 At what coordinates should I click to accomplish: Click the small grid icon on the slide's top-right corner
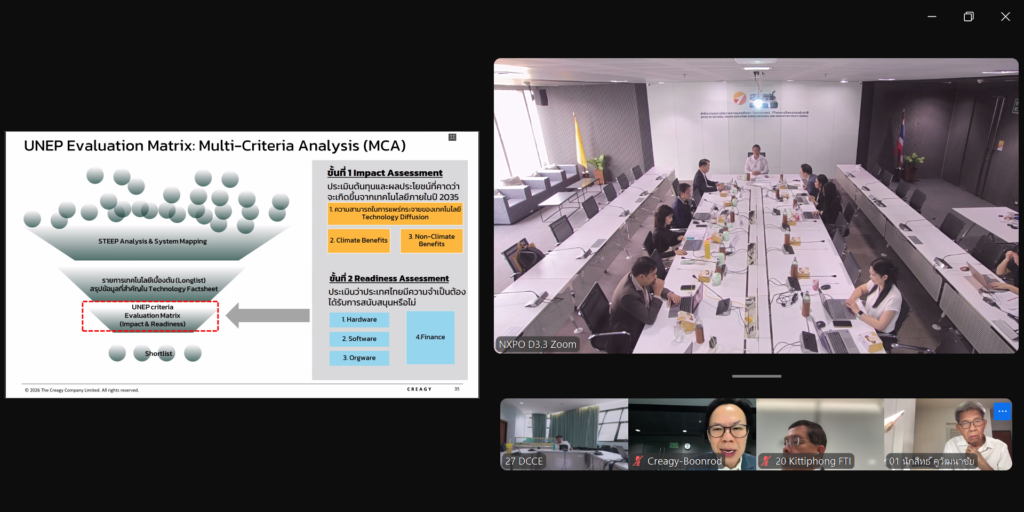452,137
